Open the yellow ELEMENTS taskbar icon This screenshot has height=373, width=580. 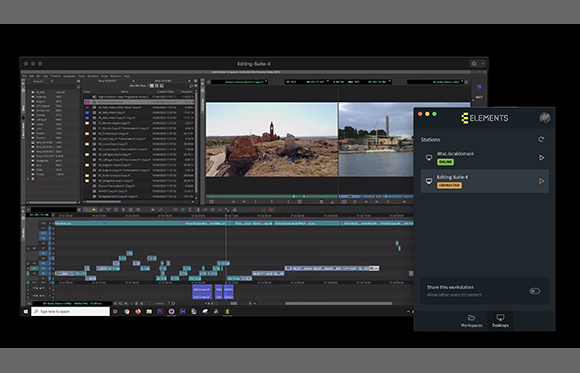(227, 312)
